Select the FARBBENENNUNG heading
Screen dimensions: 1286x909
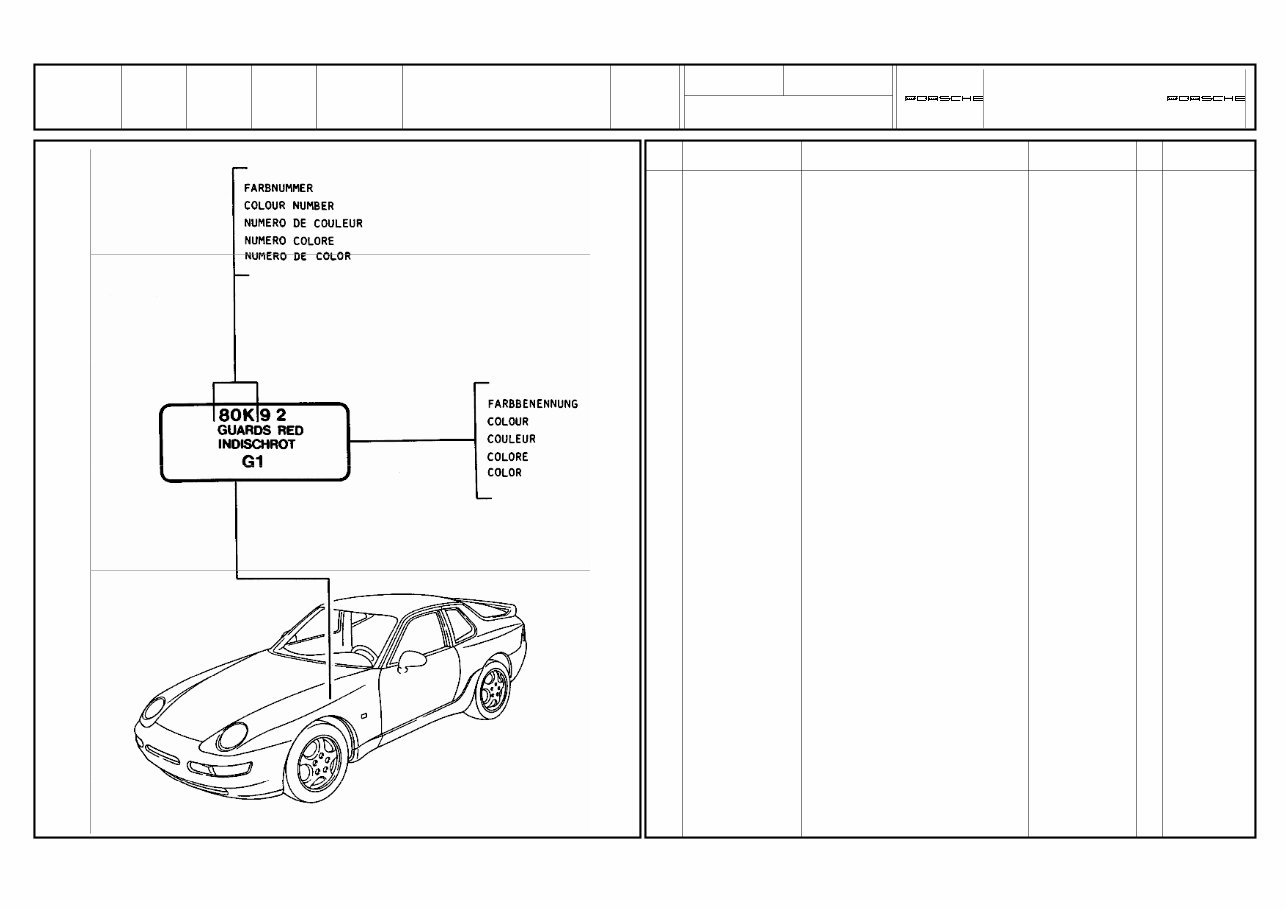(532, 404)
